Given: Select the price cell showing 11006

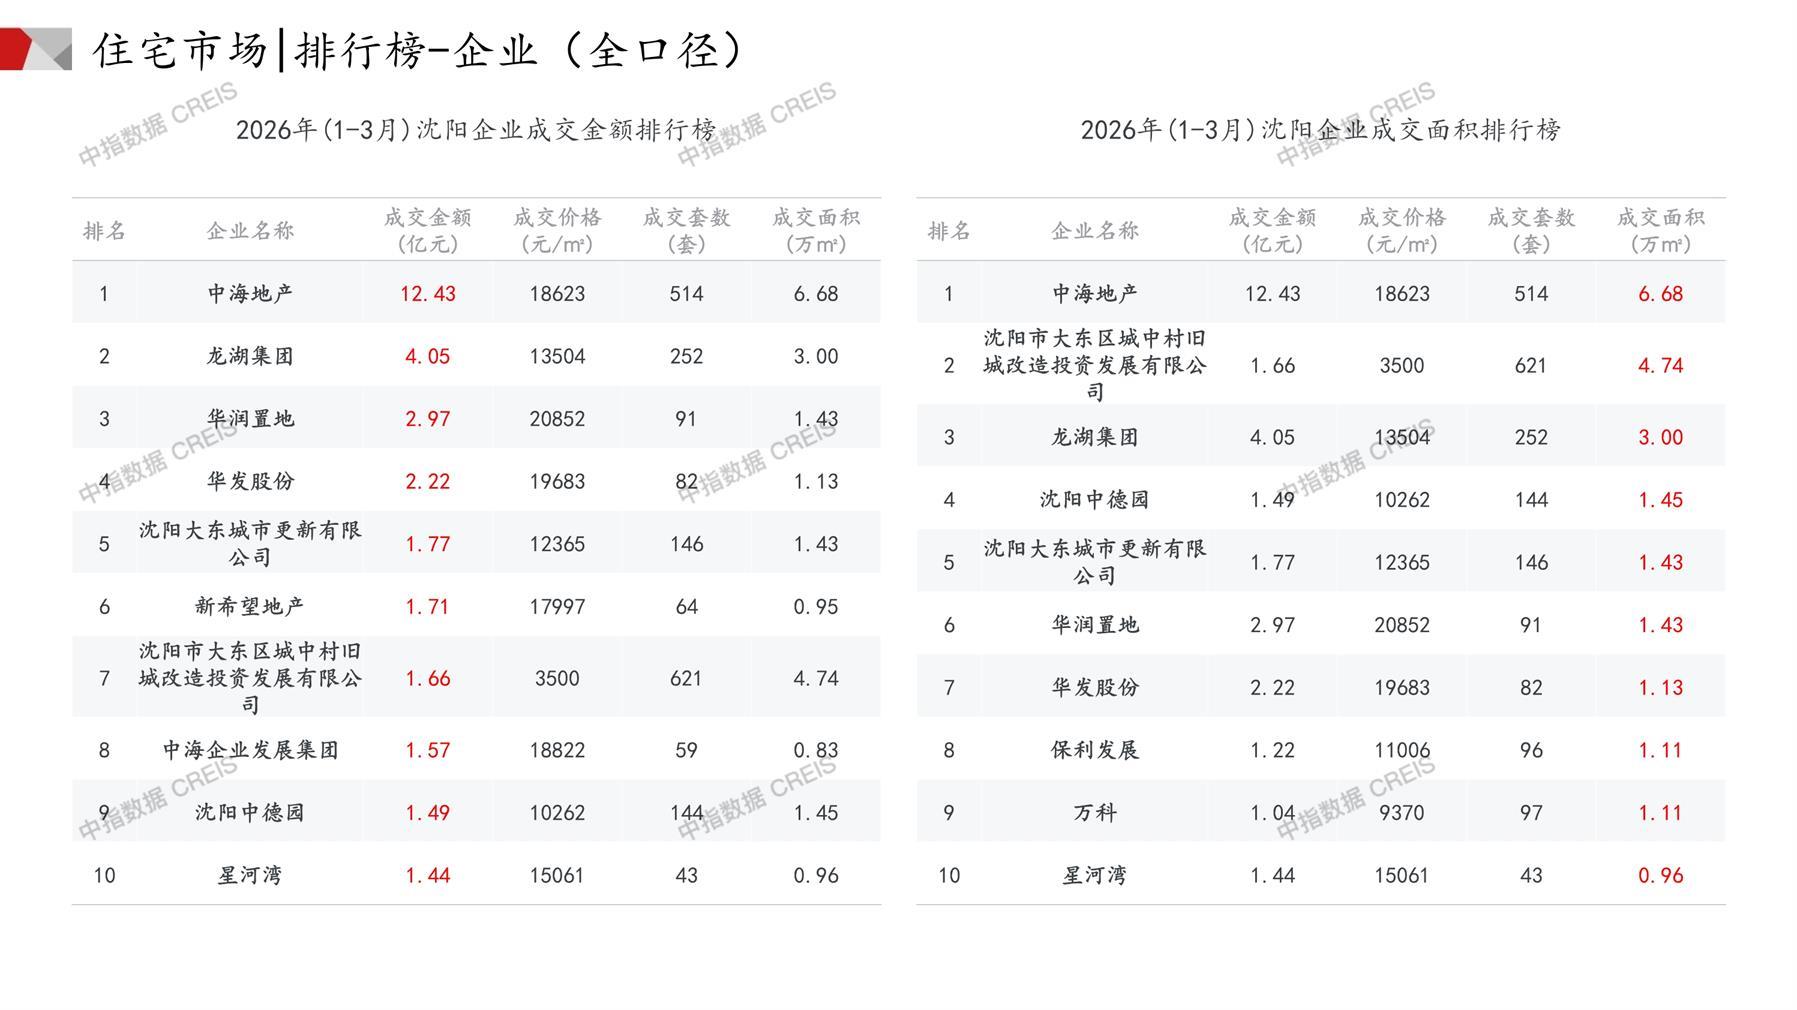Looking at the screenshot, I should click(1401, 750).
